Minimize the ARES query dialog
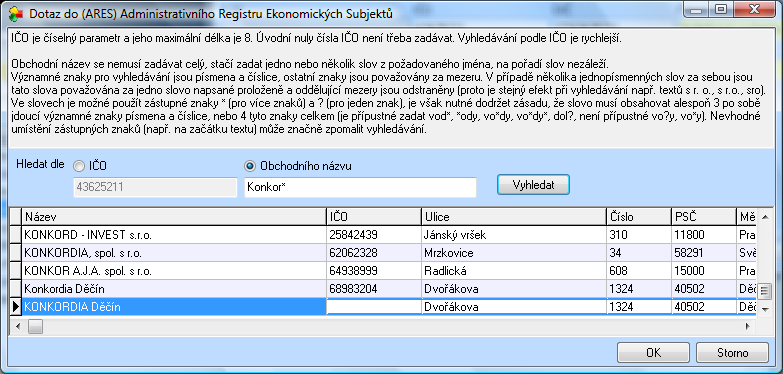The image size is (783, 374). click(697, 9)
